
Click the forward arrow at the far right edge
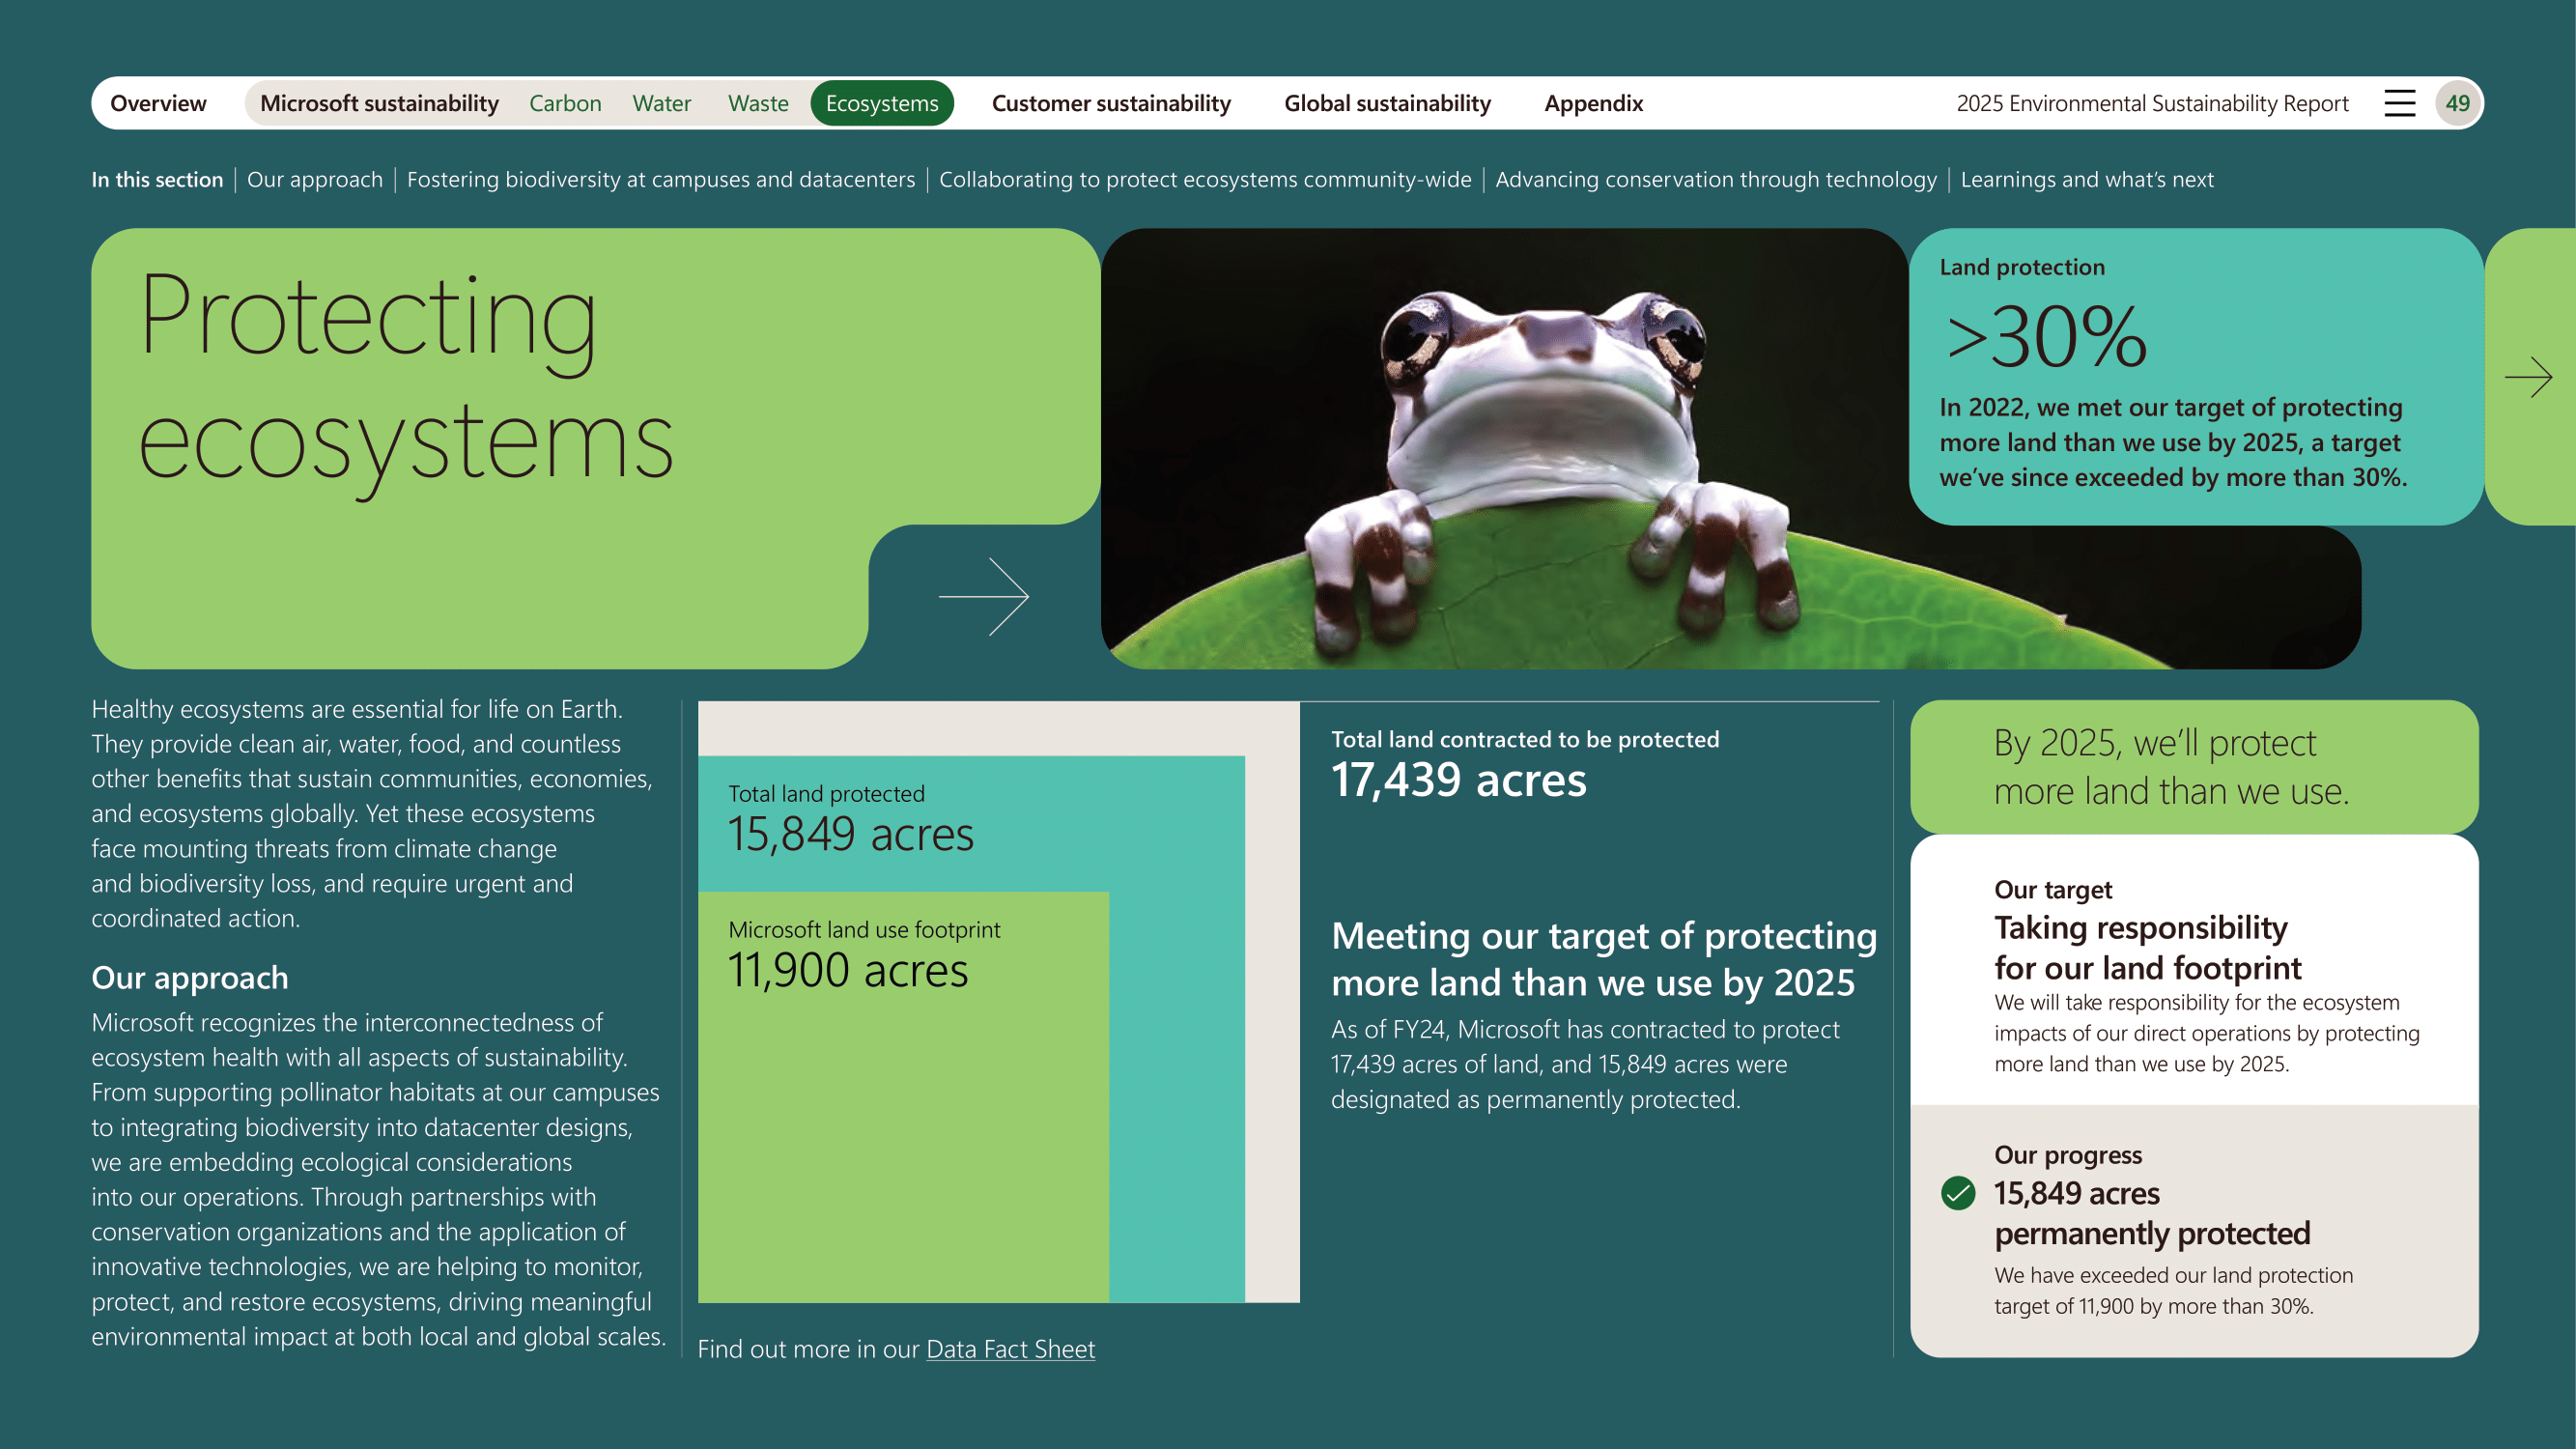(x=2532, y=377)
